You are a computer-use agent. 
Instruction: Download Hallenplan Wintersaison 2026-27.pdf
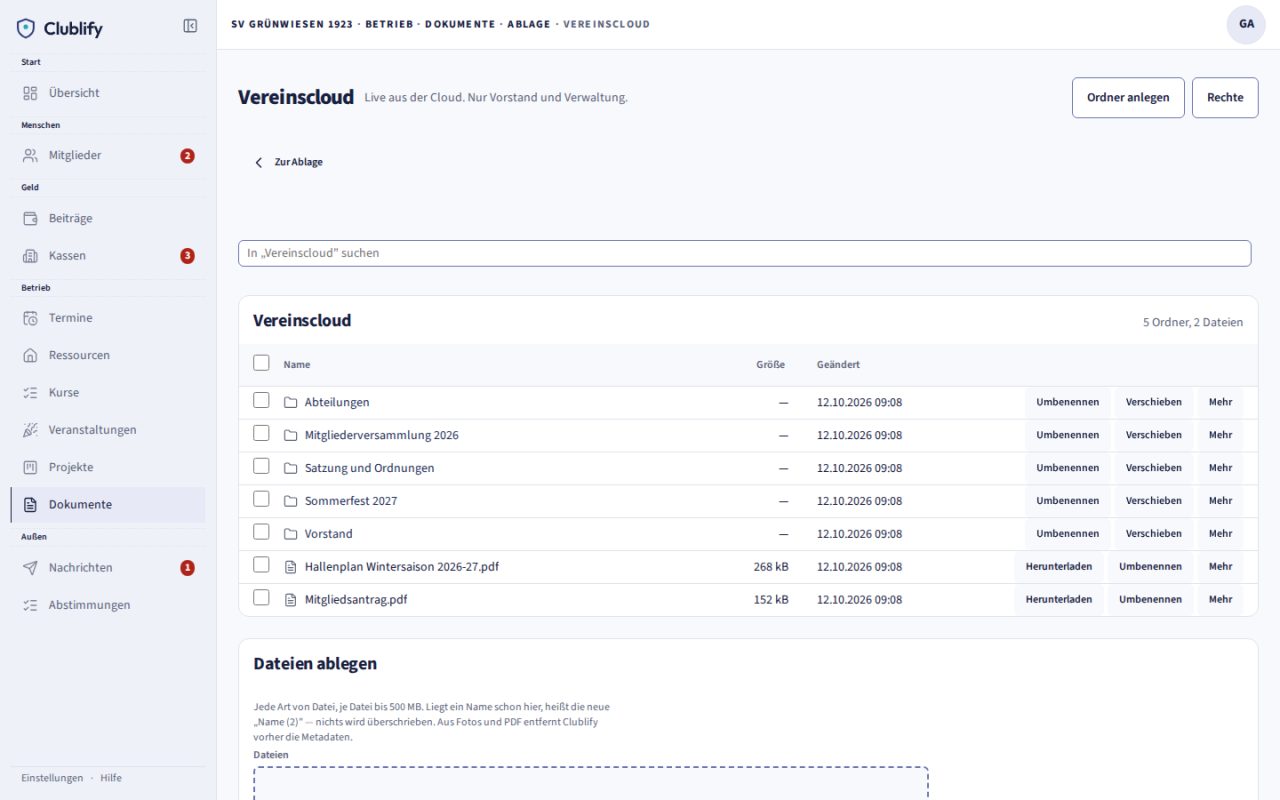pyautogui.click(x=1059, y=567)
